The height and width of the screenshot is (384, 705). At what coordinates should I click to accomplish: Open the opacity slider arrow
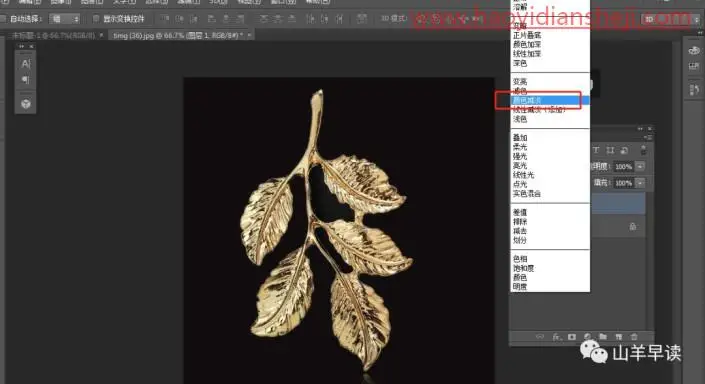tap(640, 166)
